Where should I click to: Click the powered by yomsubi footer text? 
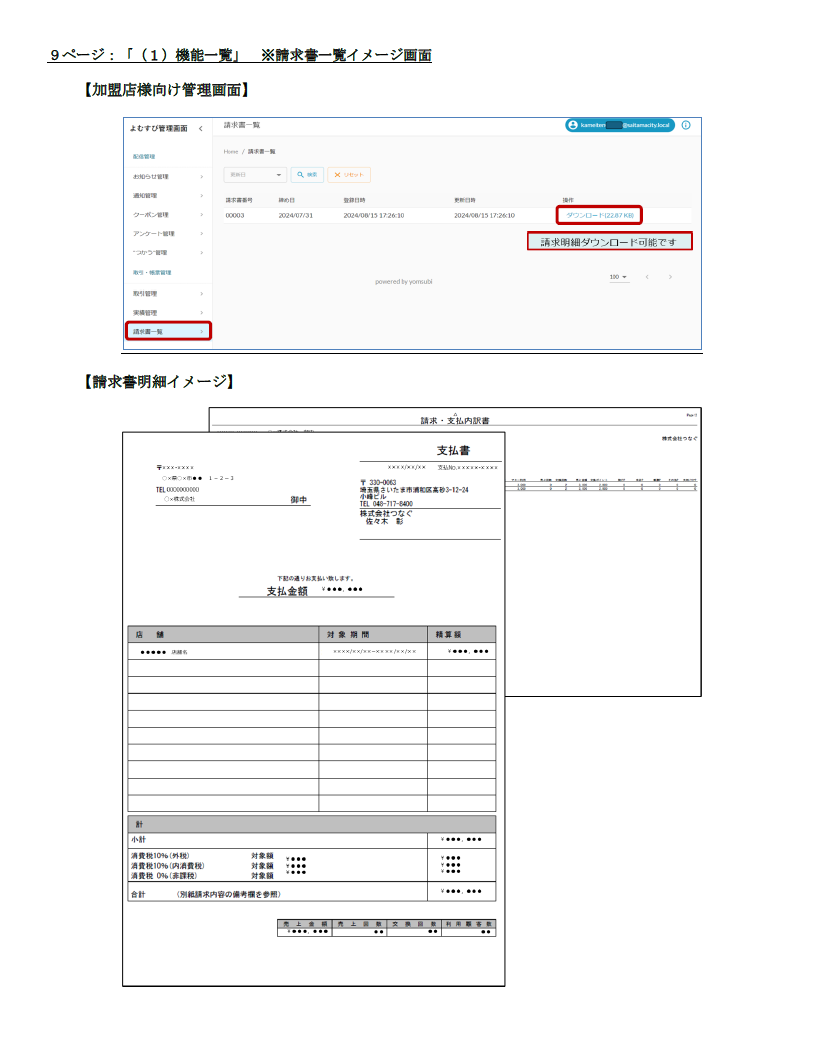click(x=404, y=282)
